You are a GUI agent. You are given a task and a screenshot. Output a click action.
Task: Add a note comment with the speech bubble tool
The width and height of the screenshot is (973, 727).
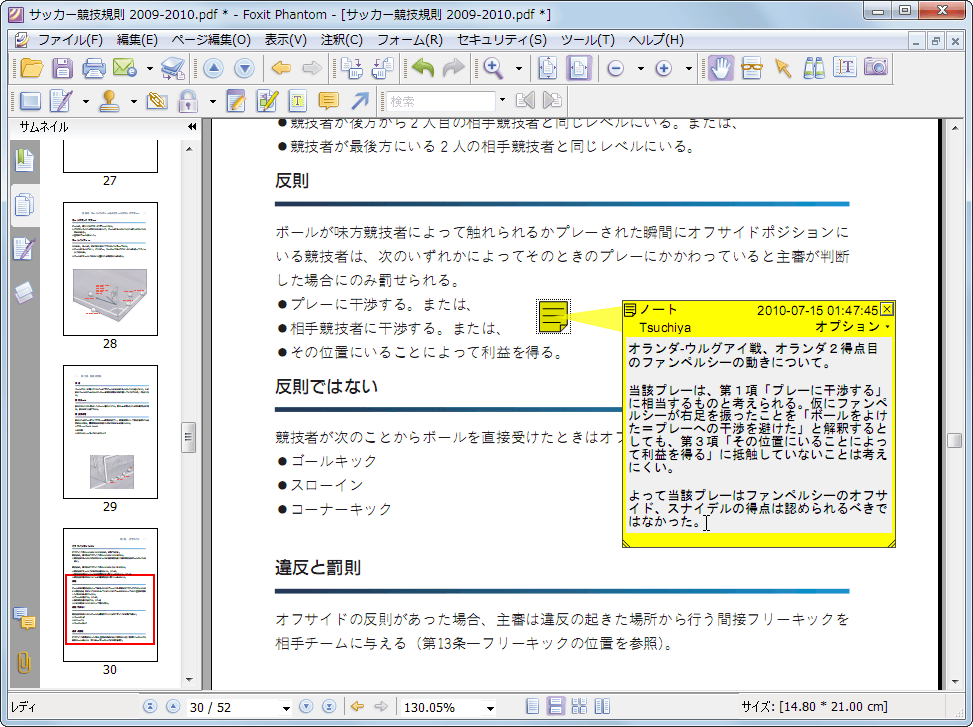pos(328,100)
